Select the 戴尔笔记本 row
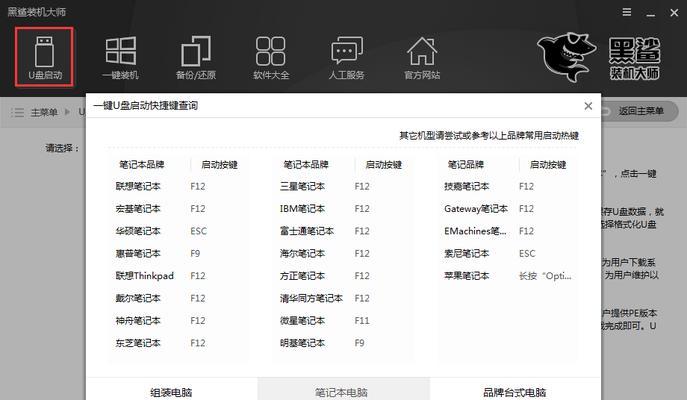687x400 pixels. (177, 298)
